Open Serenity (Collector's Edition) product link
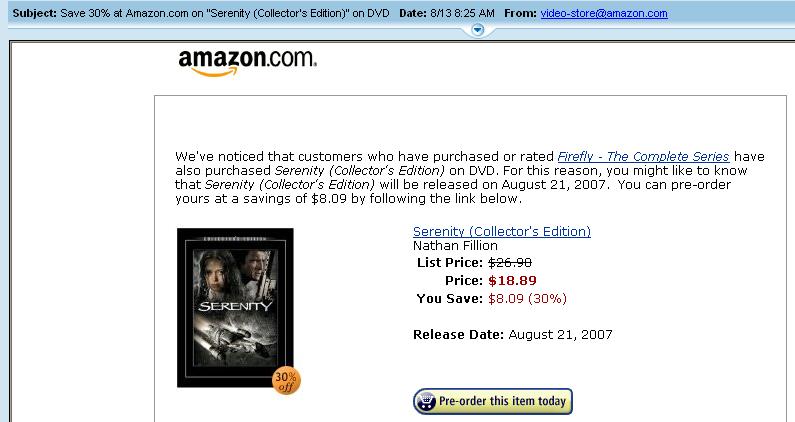Viewport: 795px width, 422px height. click(502, 231)
